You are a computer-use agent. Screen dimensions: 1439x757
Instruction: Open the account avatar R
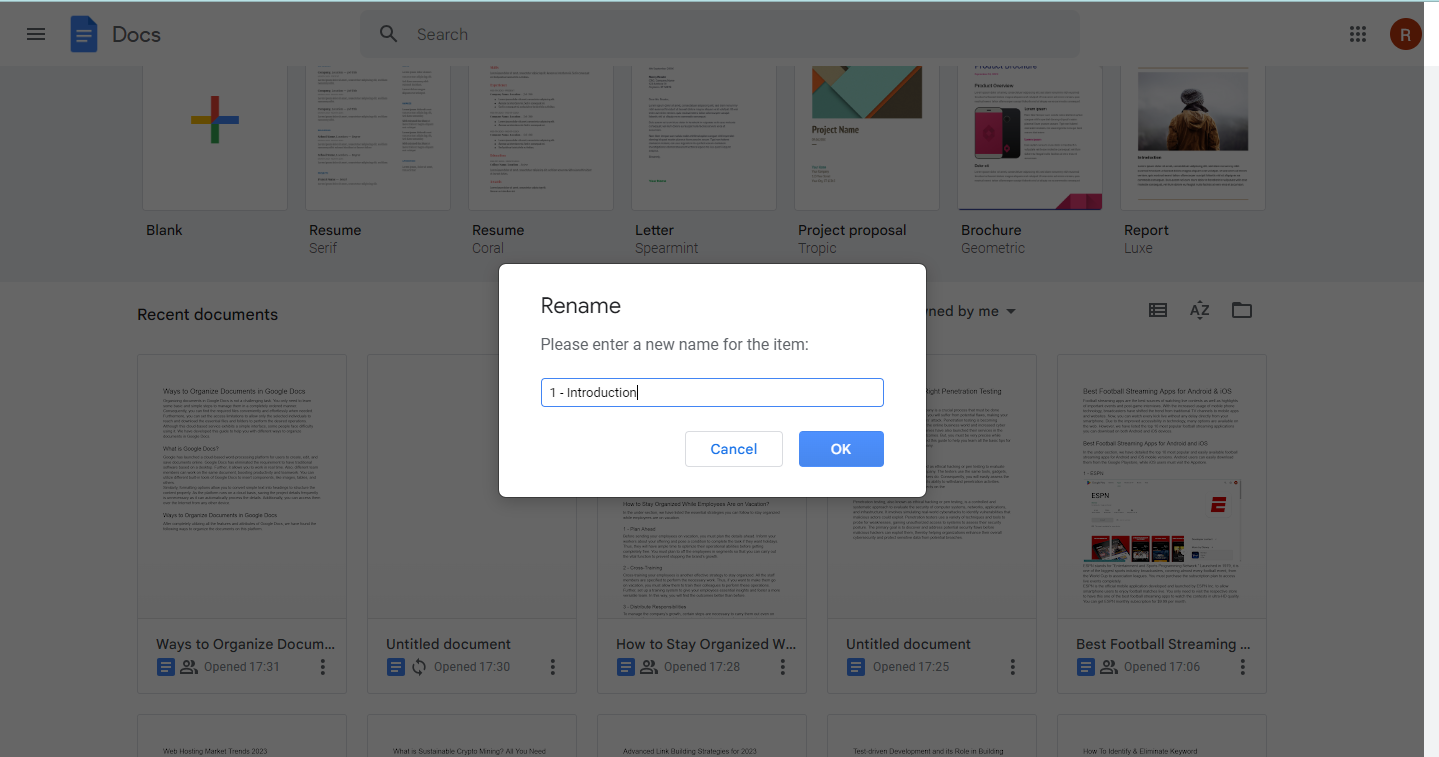pos(1405,34)
